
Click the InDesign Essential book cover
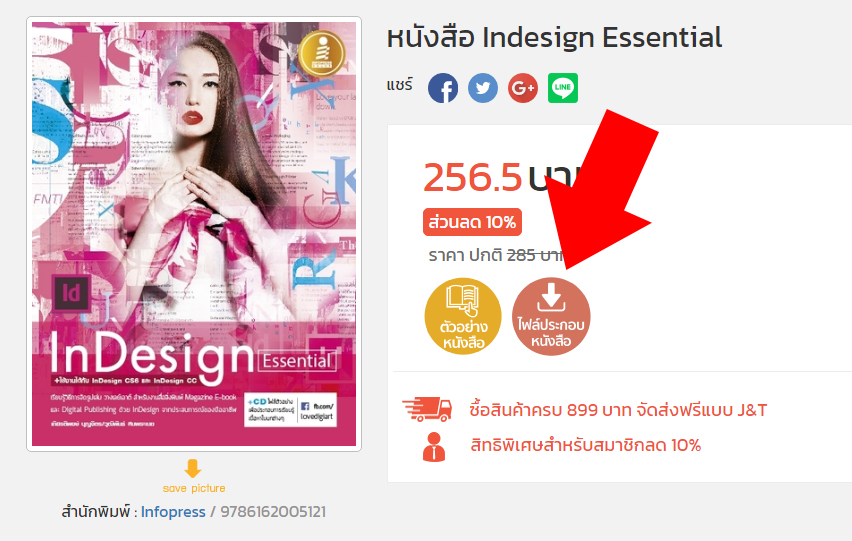[x=194, y=234]
